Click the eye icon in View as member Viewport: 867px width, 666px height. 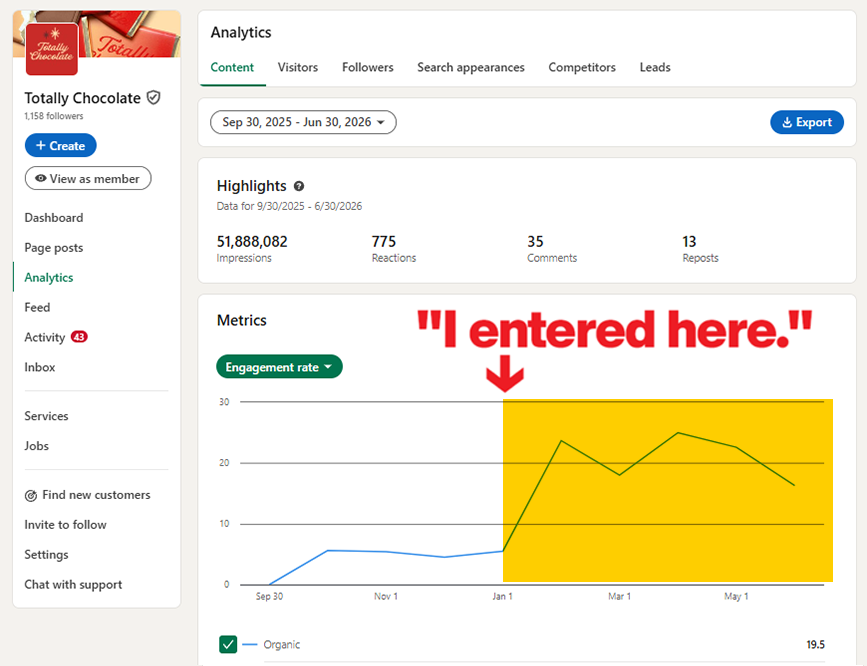[x=40, y=179]
